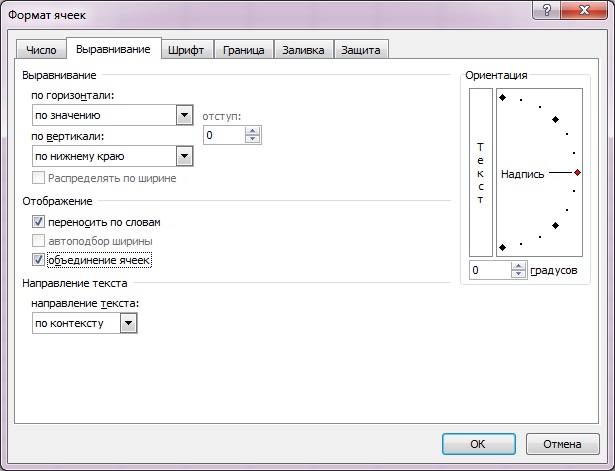This screenshot has height=471, width=615.
Task: Toggle переносить по словам checkbox
Action: pyautogui.click(x=38, y=222)
